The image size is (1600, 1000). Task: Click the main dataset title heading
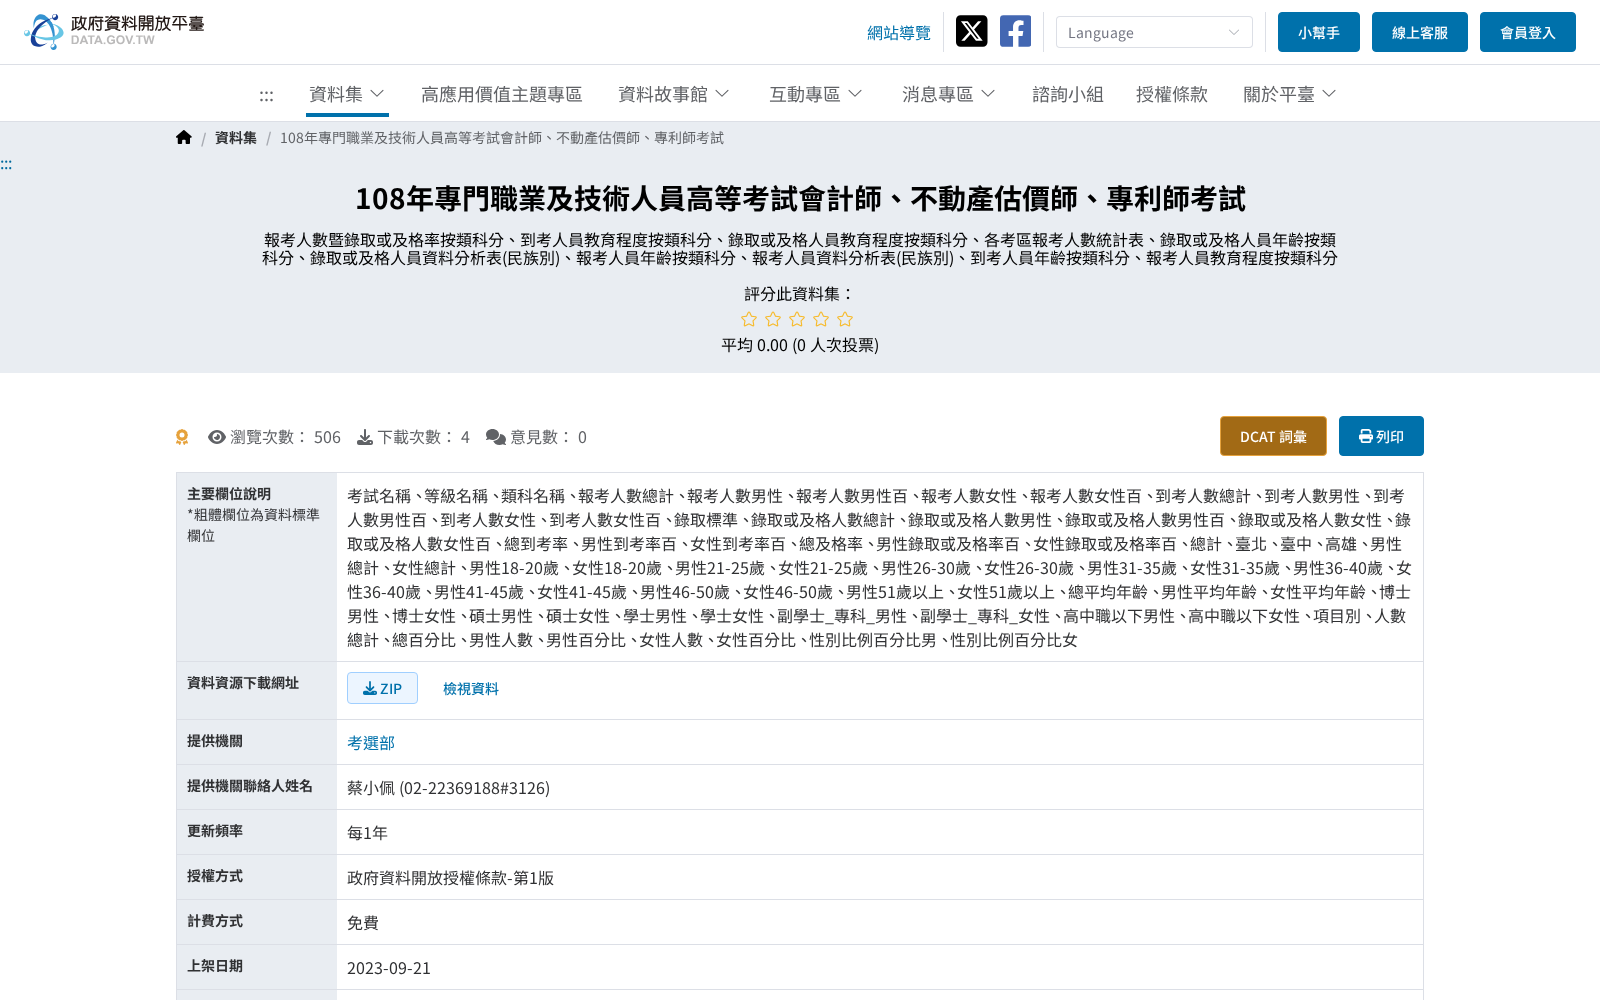tap(800, 199)
